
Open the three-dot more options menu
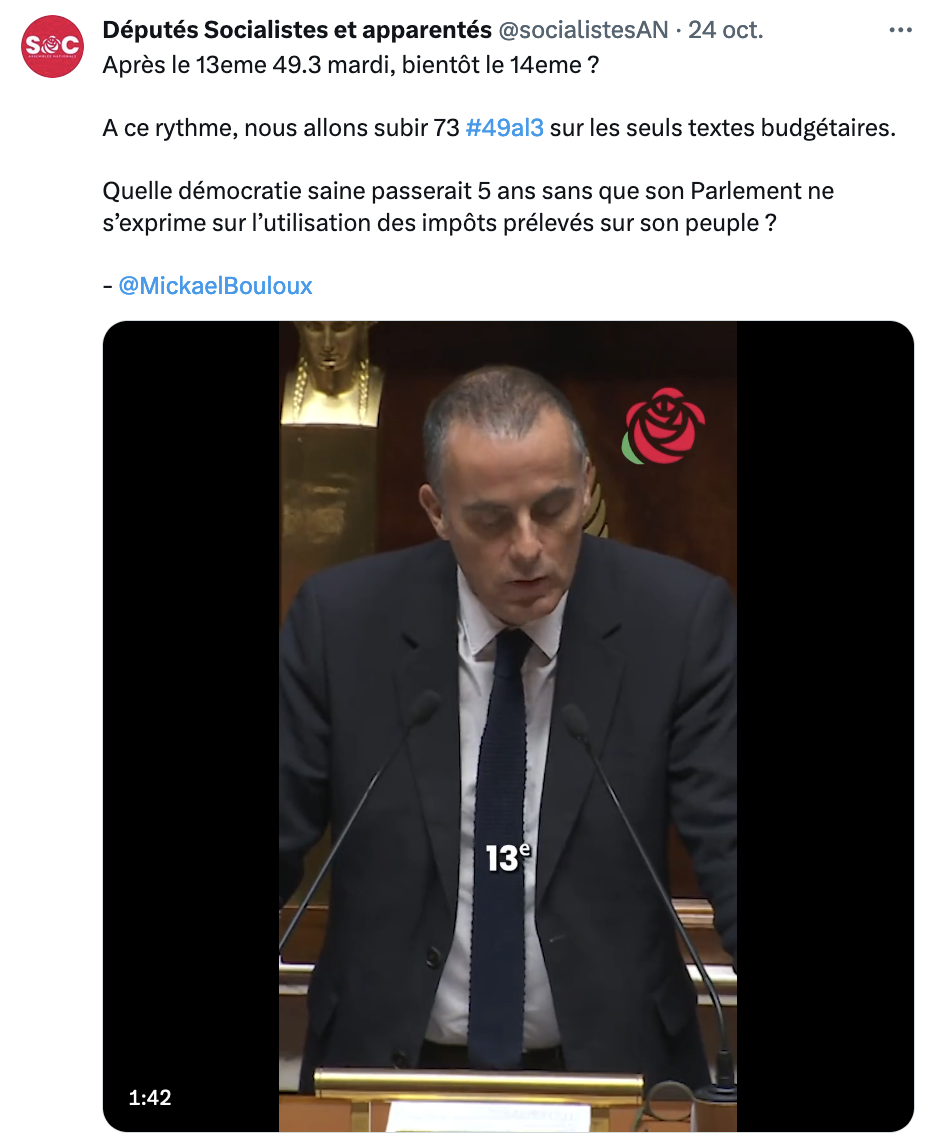tap(900, 30)
